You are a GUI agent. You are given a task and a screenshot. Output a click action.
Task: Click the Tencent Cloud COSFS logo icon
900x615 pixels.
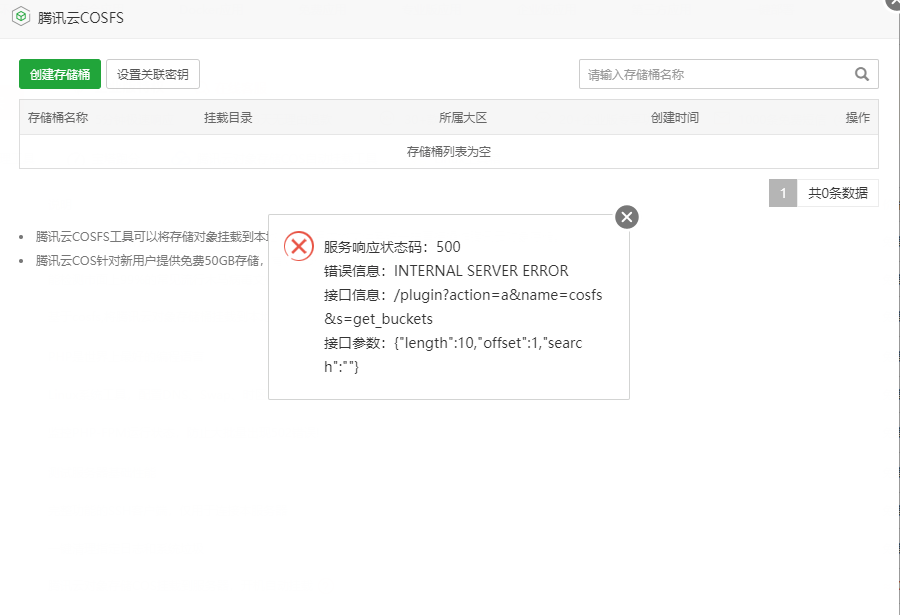(x=21, y=16)
